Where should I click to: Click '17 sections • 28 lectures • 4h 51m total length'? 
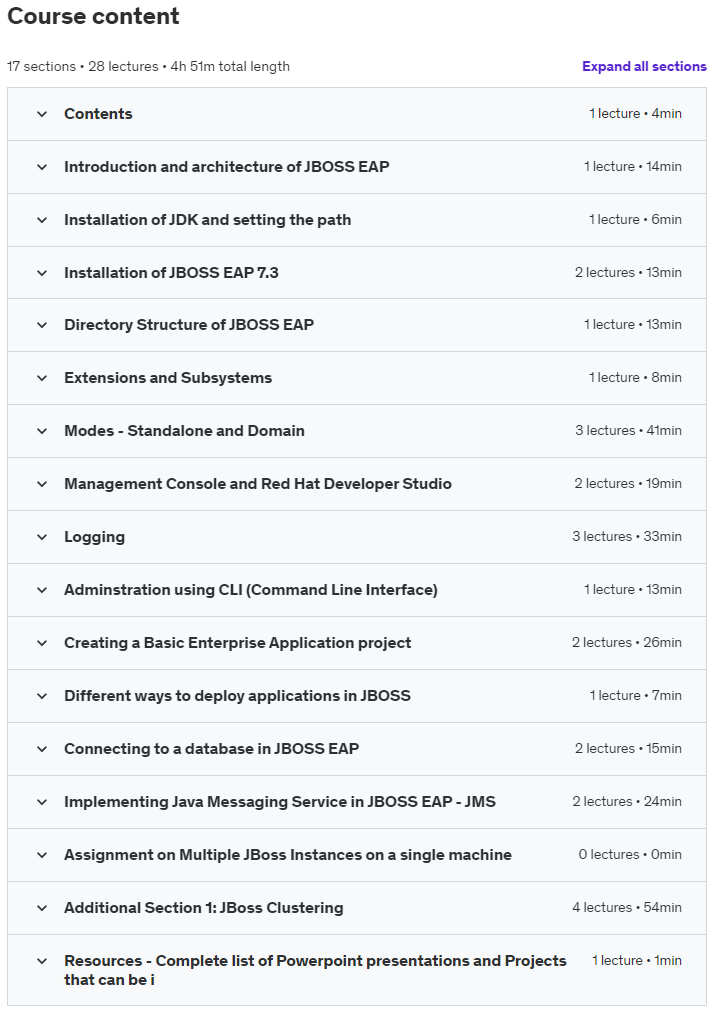[148, 66]
